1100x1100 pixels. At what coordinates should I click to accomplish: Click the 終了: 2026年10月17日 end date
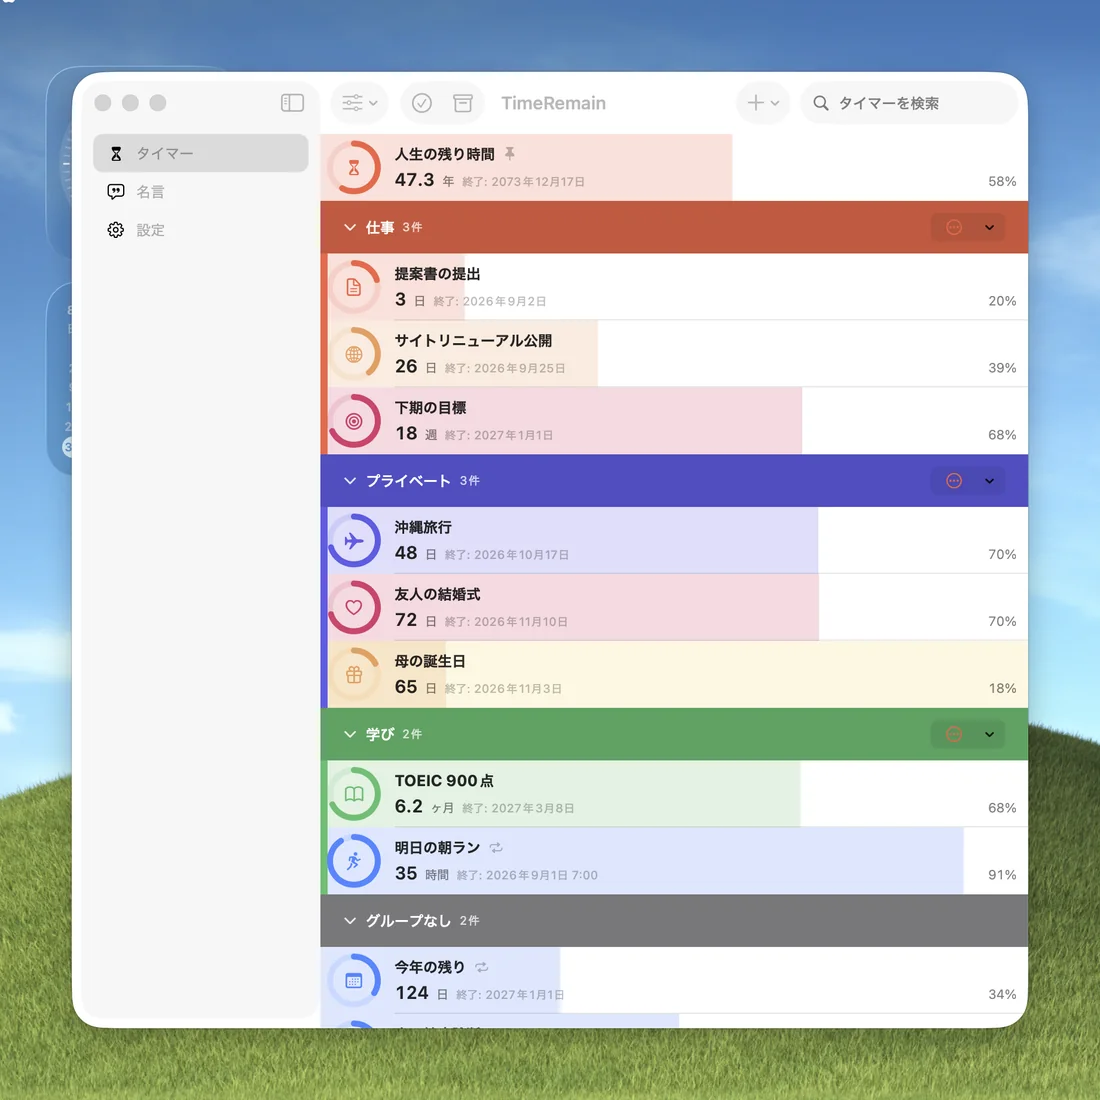(507, 555)
